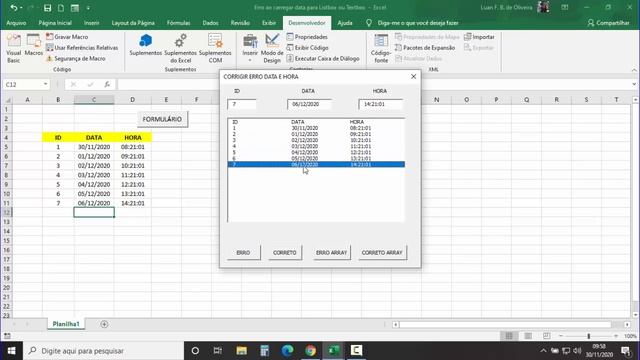
Task: Click the zoom in plus button
Action: click(x=616, y=336)
